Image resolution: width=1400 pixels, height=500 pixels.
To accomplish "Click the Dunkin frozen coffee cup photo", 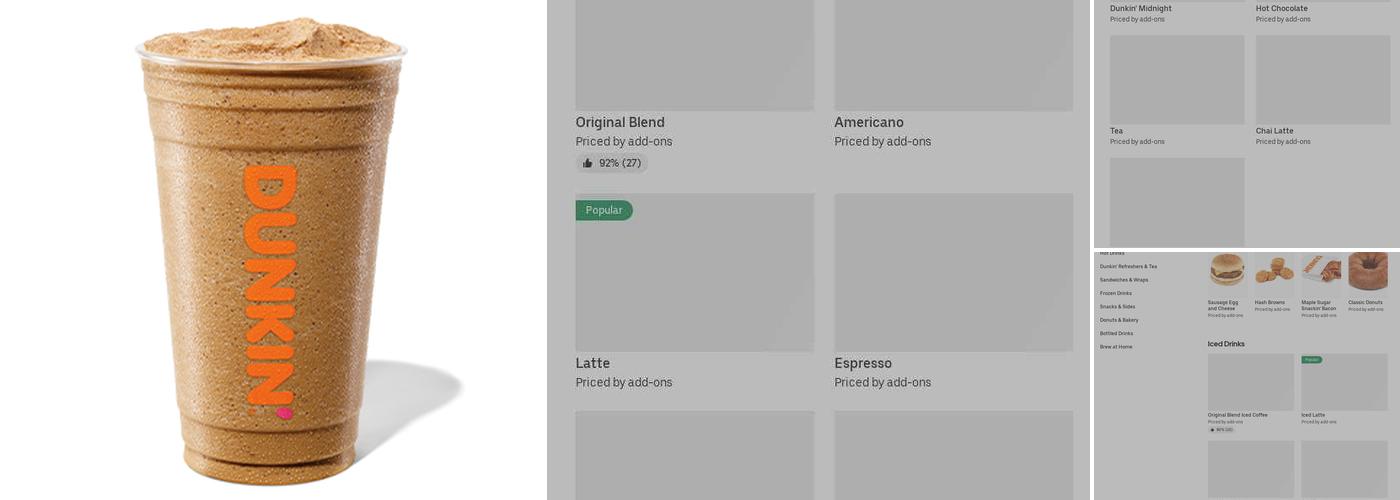I will (x=271, y=250).
